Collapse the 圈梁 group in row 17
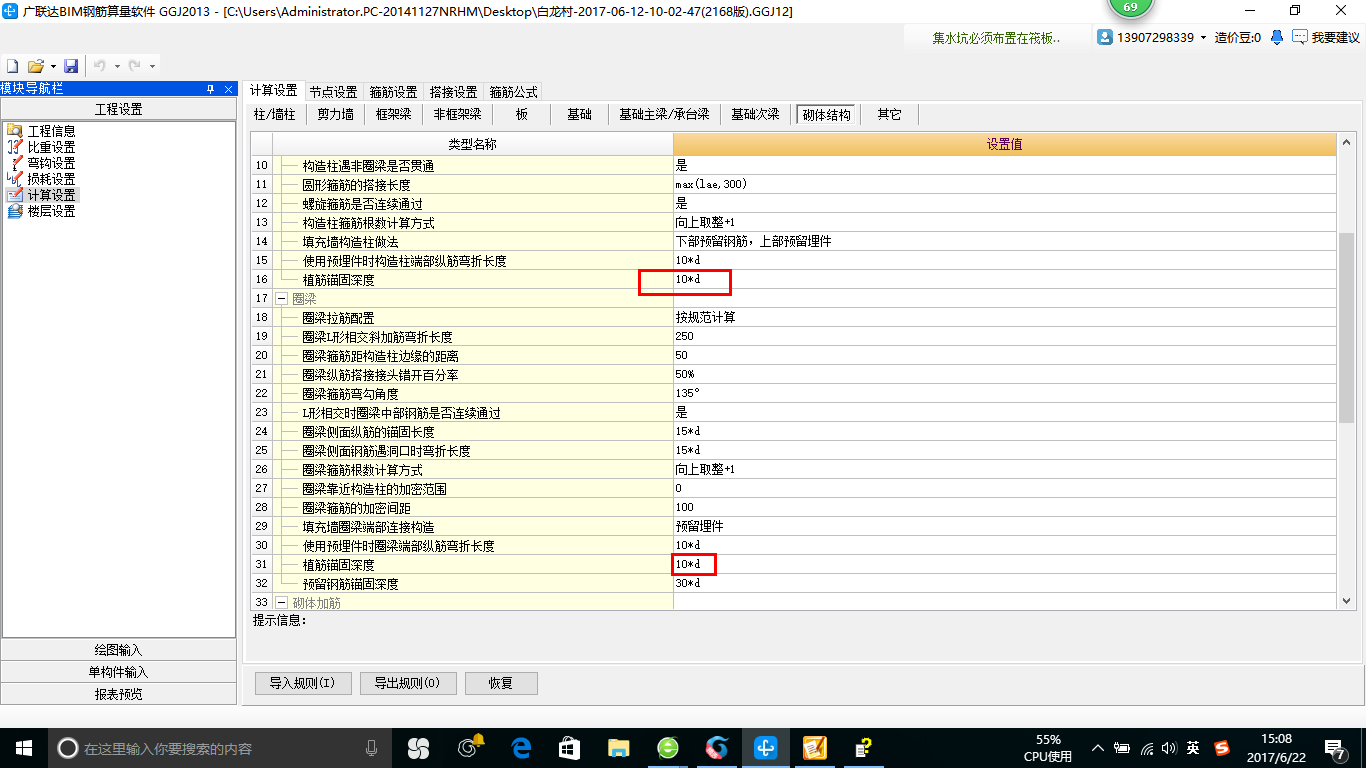The height and width of the screenshot is (768, 1366). pyautogui.click(x=281, y=299)
